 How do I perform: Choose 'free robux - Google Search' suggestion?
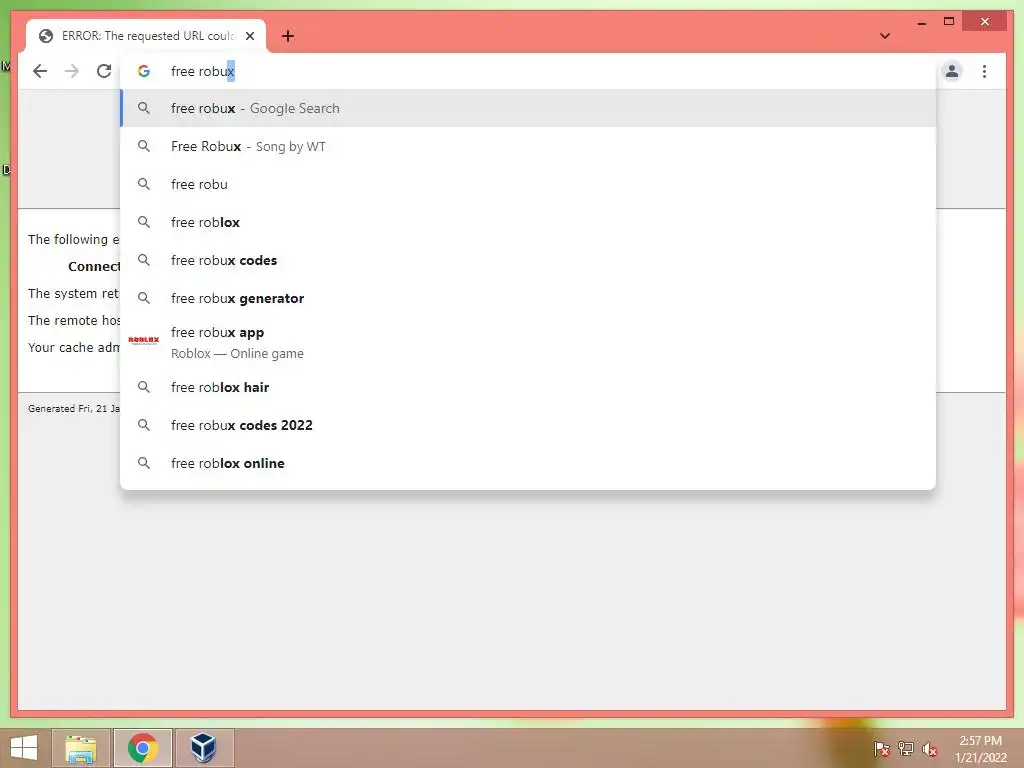point(528,108)
